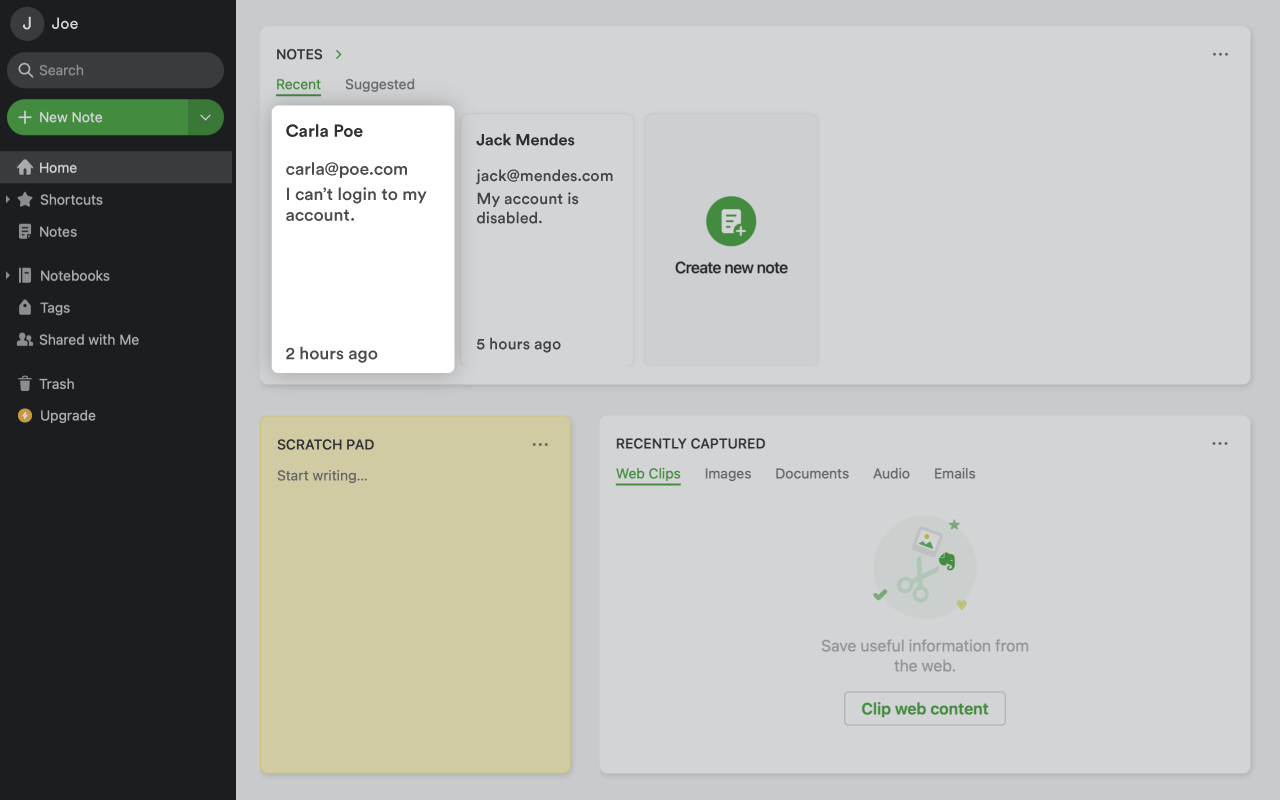This screenshot has height=800, width=1280.
Task: Open the Images tab in Recently Captured
Action: click(727, 473)
